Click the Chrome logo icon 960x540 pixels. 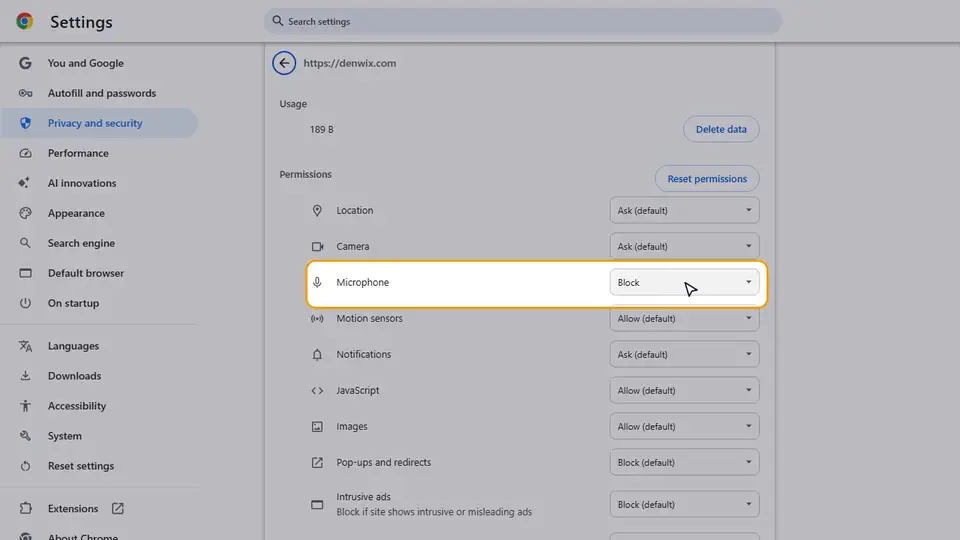[24, 21]
